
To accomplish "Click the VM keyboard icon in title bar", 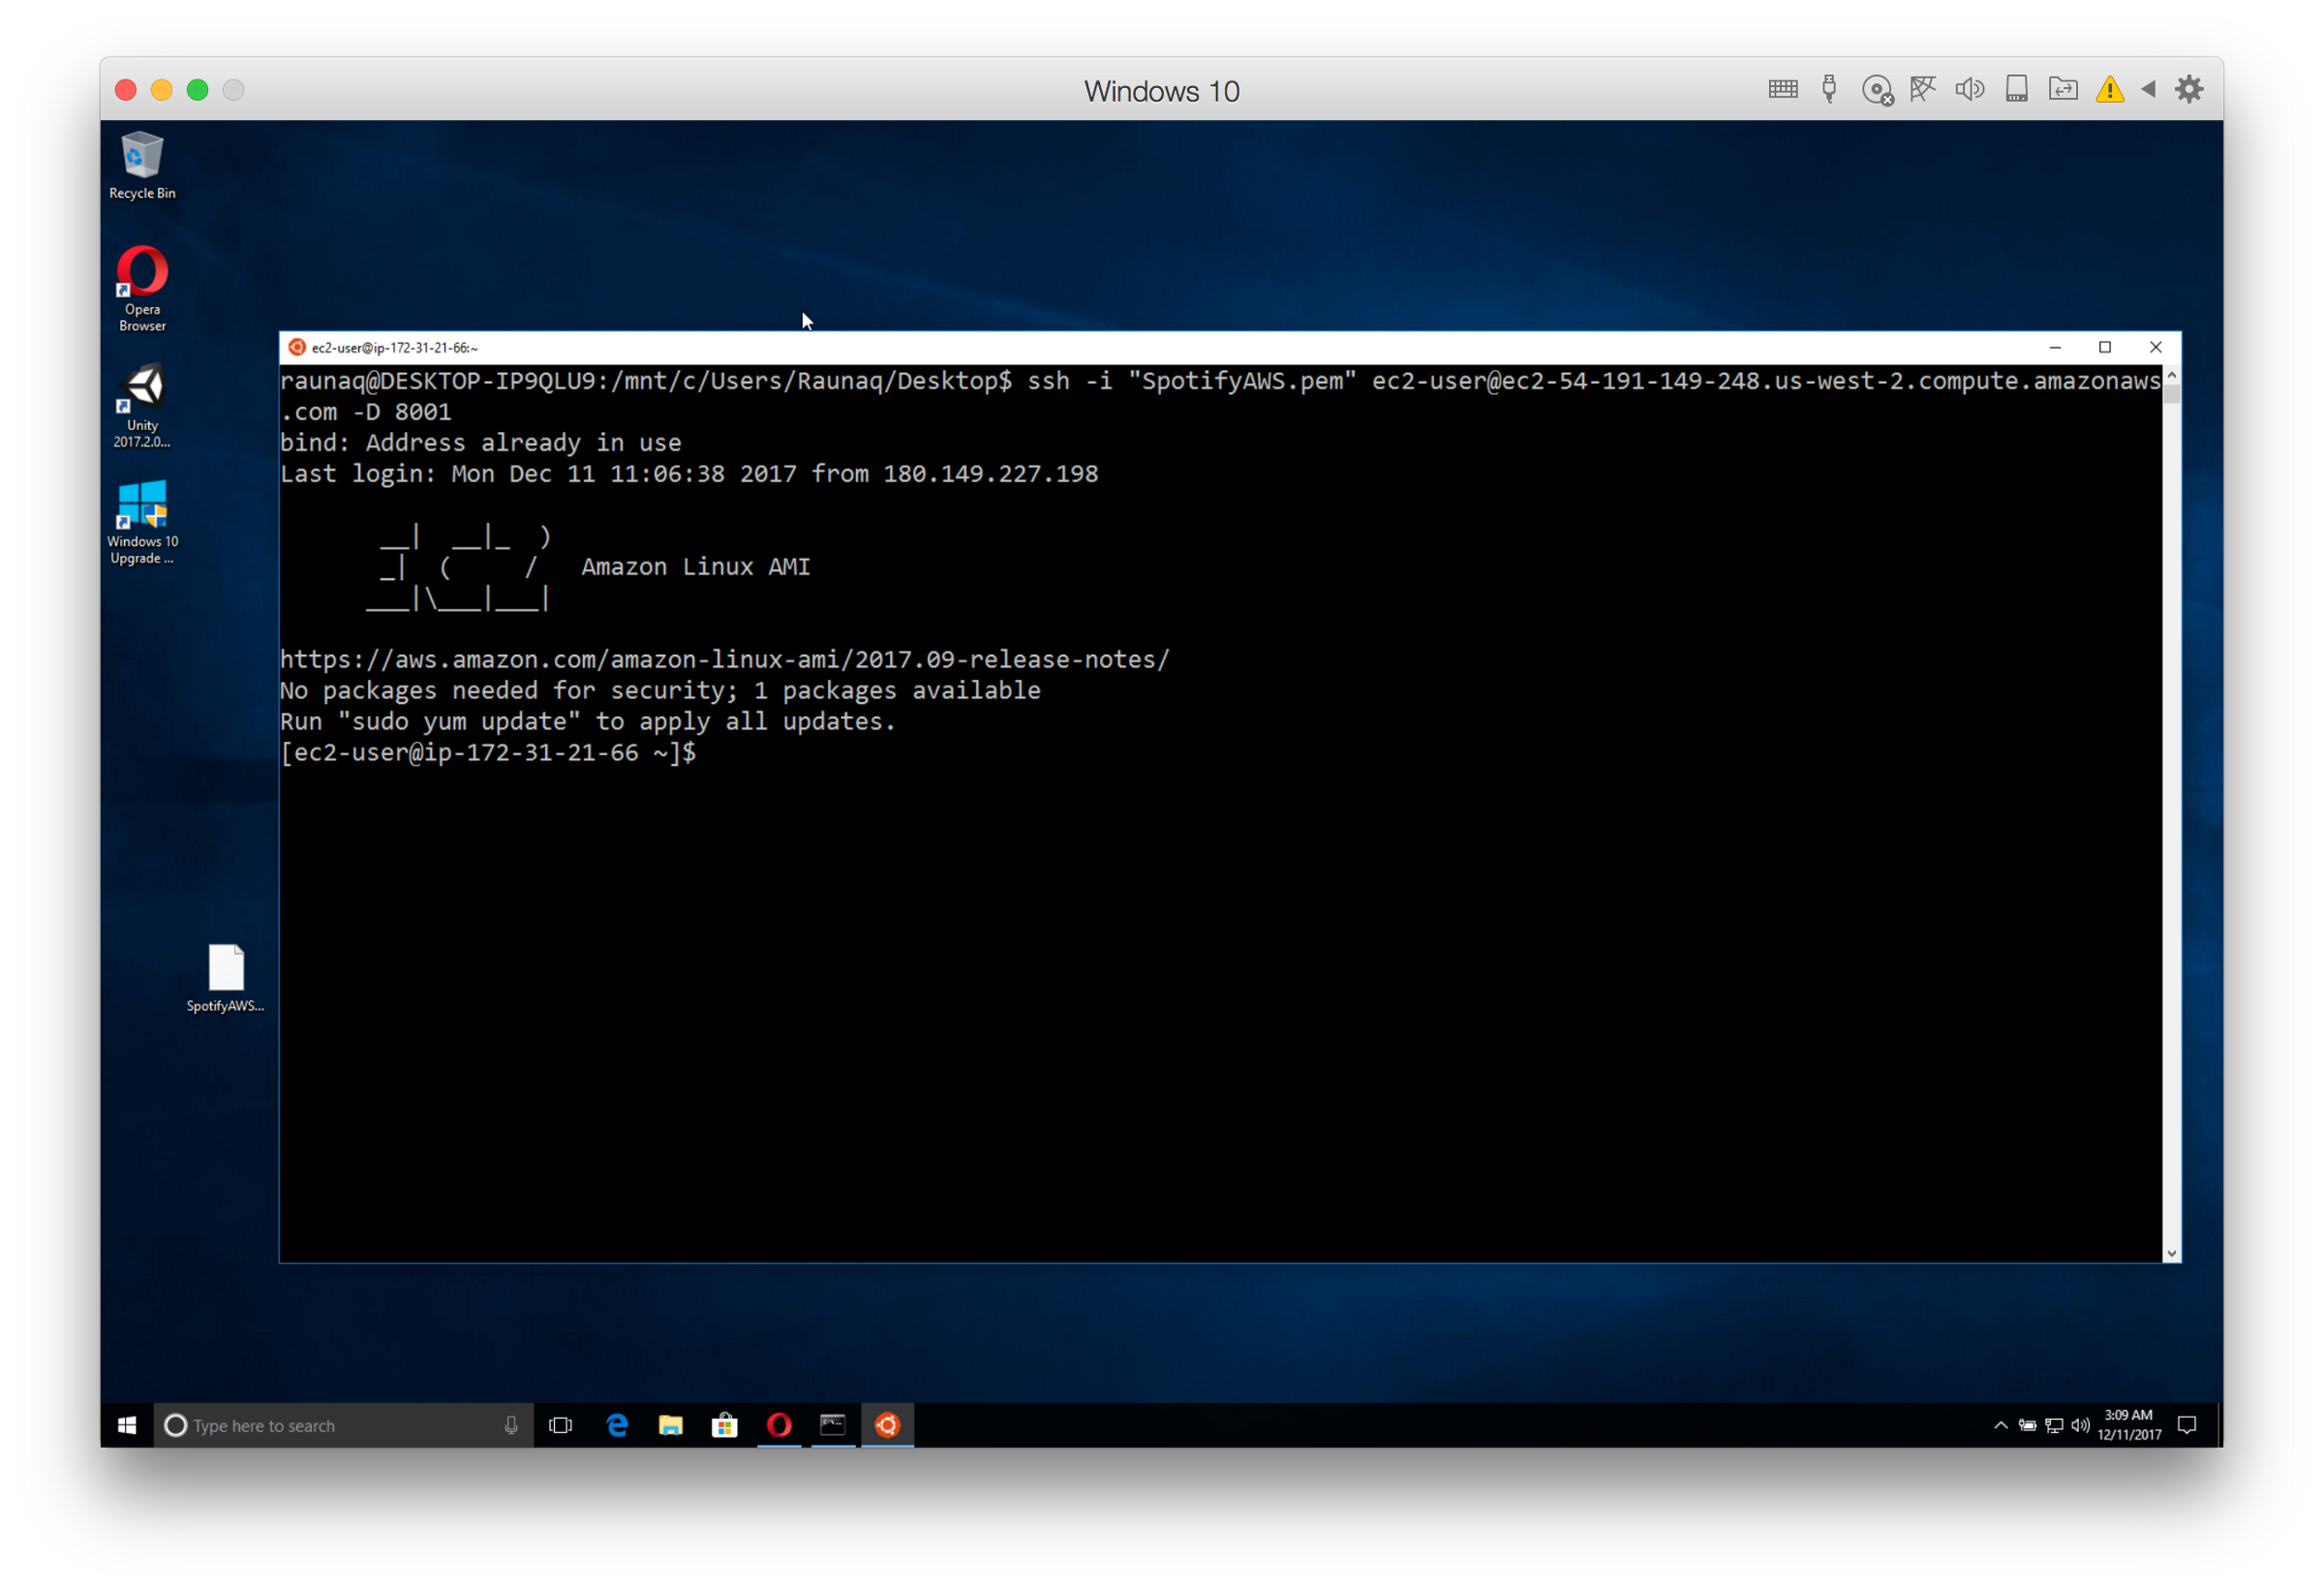I will 1783,90.
